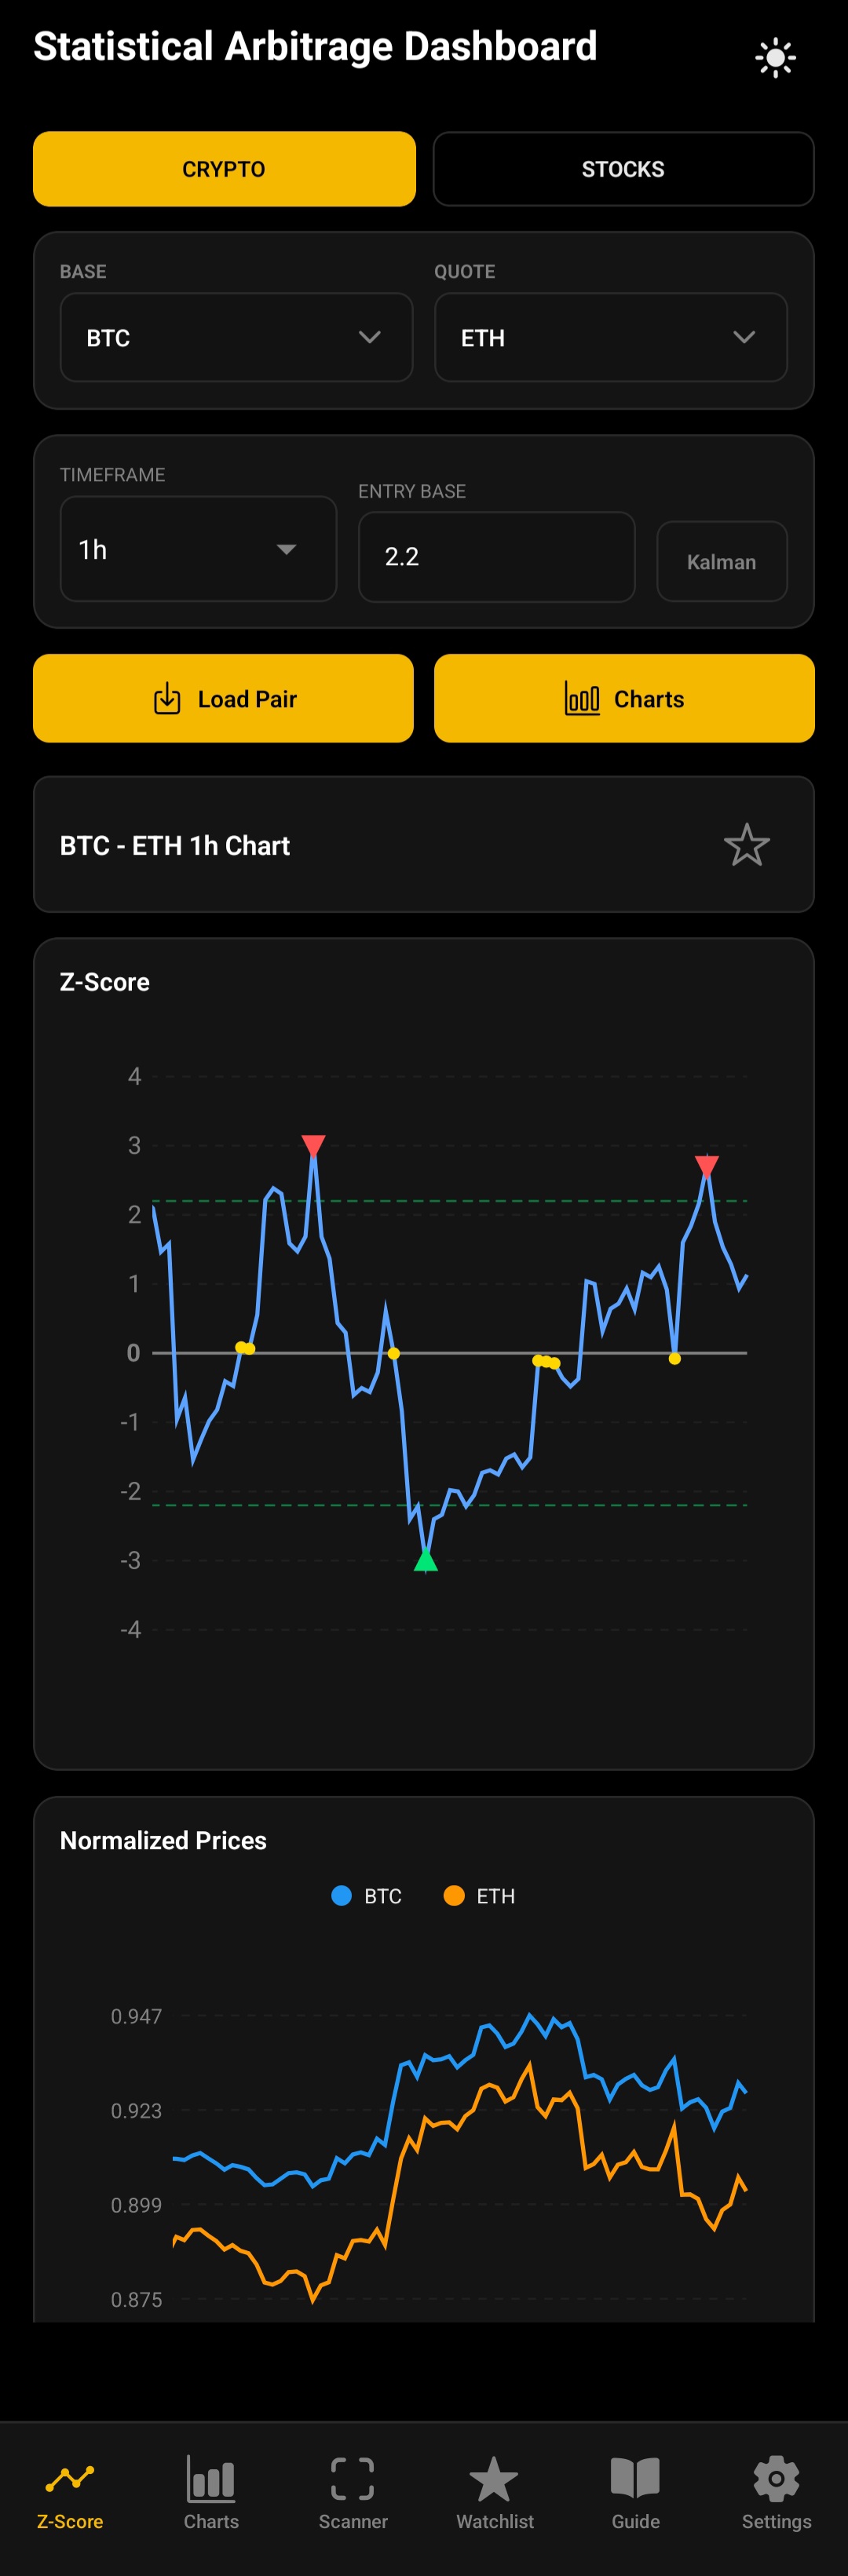848x2576 pixels.
Task: Open the Watchlist star icon in bottom navigation
Action: tap(494, 2478)
